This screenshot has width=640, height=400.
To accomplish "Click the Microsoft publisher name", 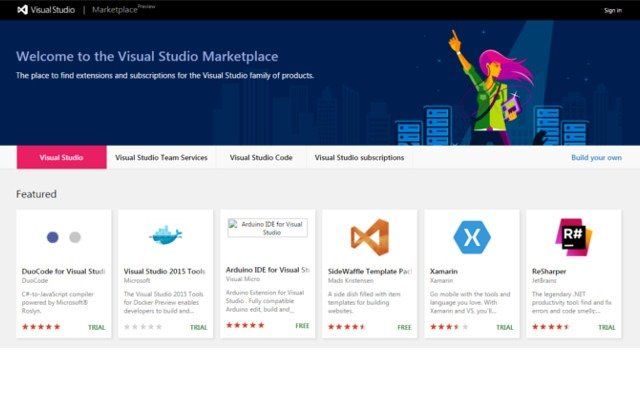I will [x=137, y=281].
